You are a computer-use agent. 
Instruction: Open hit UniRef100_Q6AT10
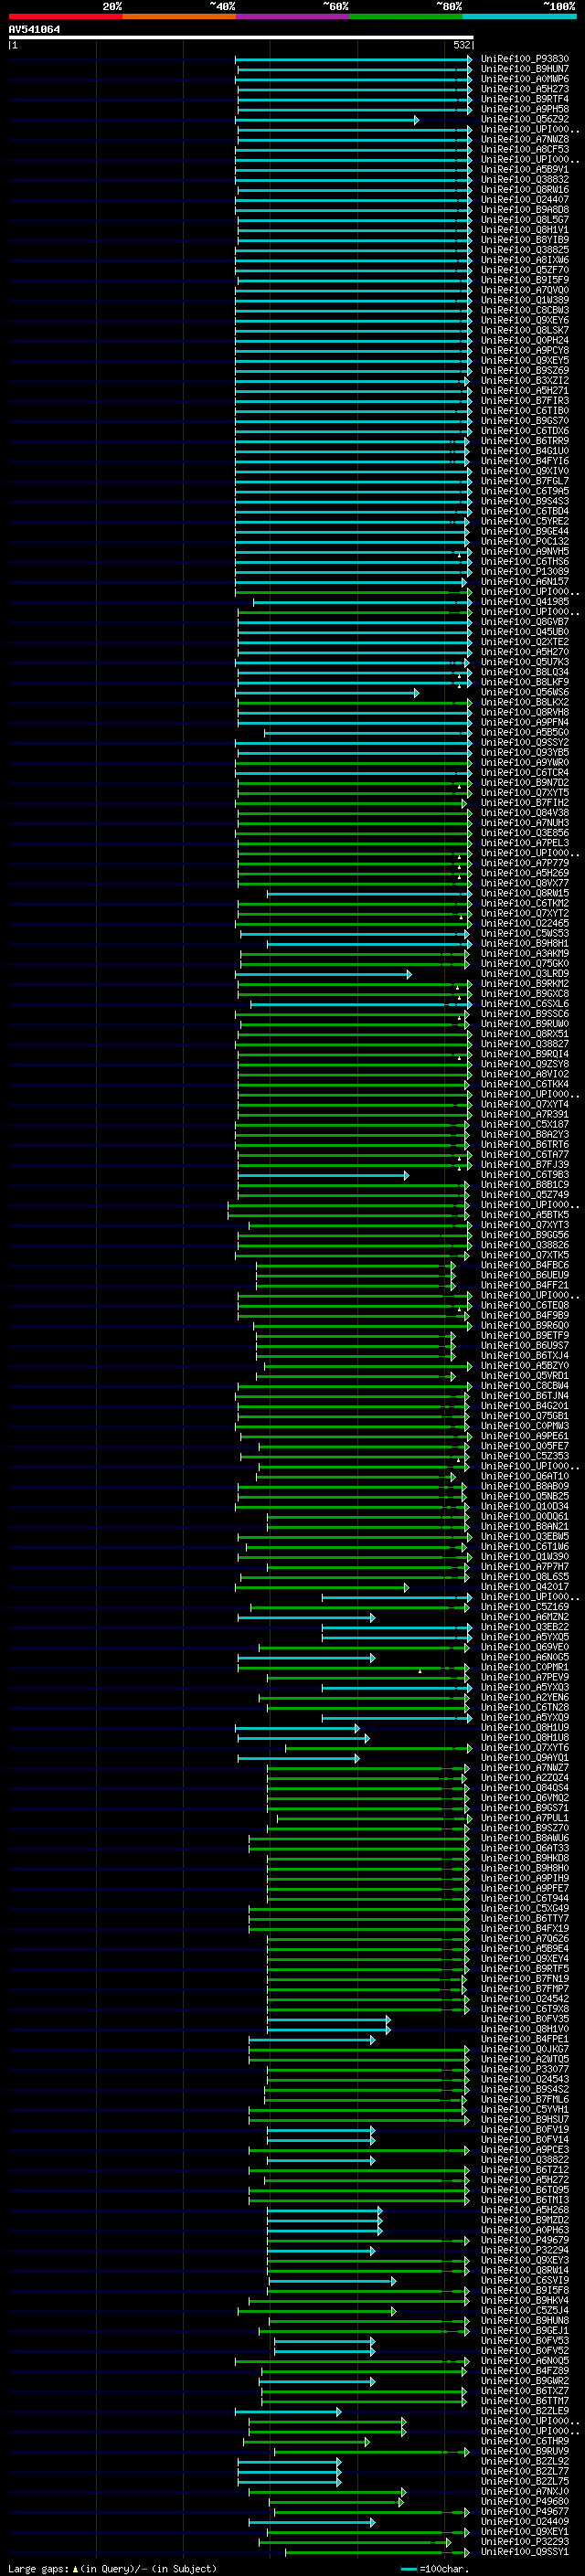coord(525,1477)
